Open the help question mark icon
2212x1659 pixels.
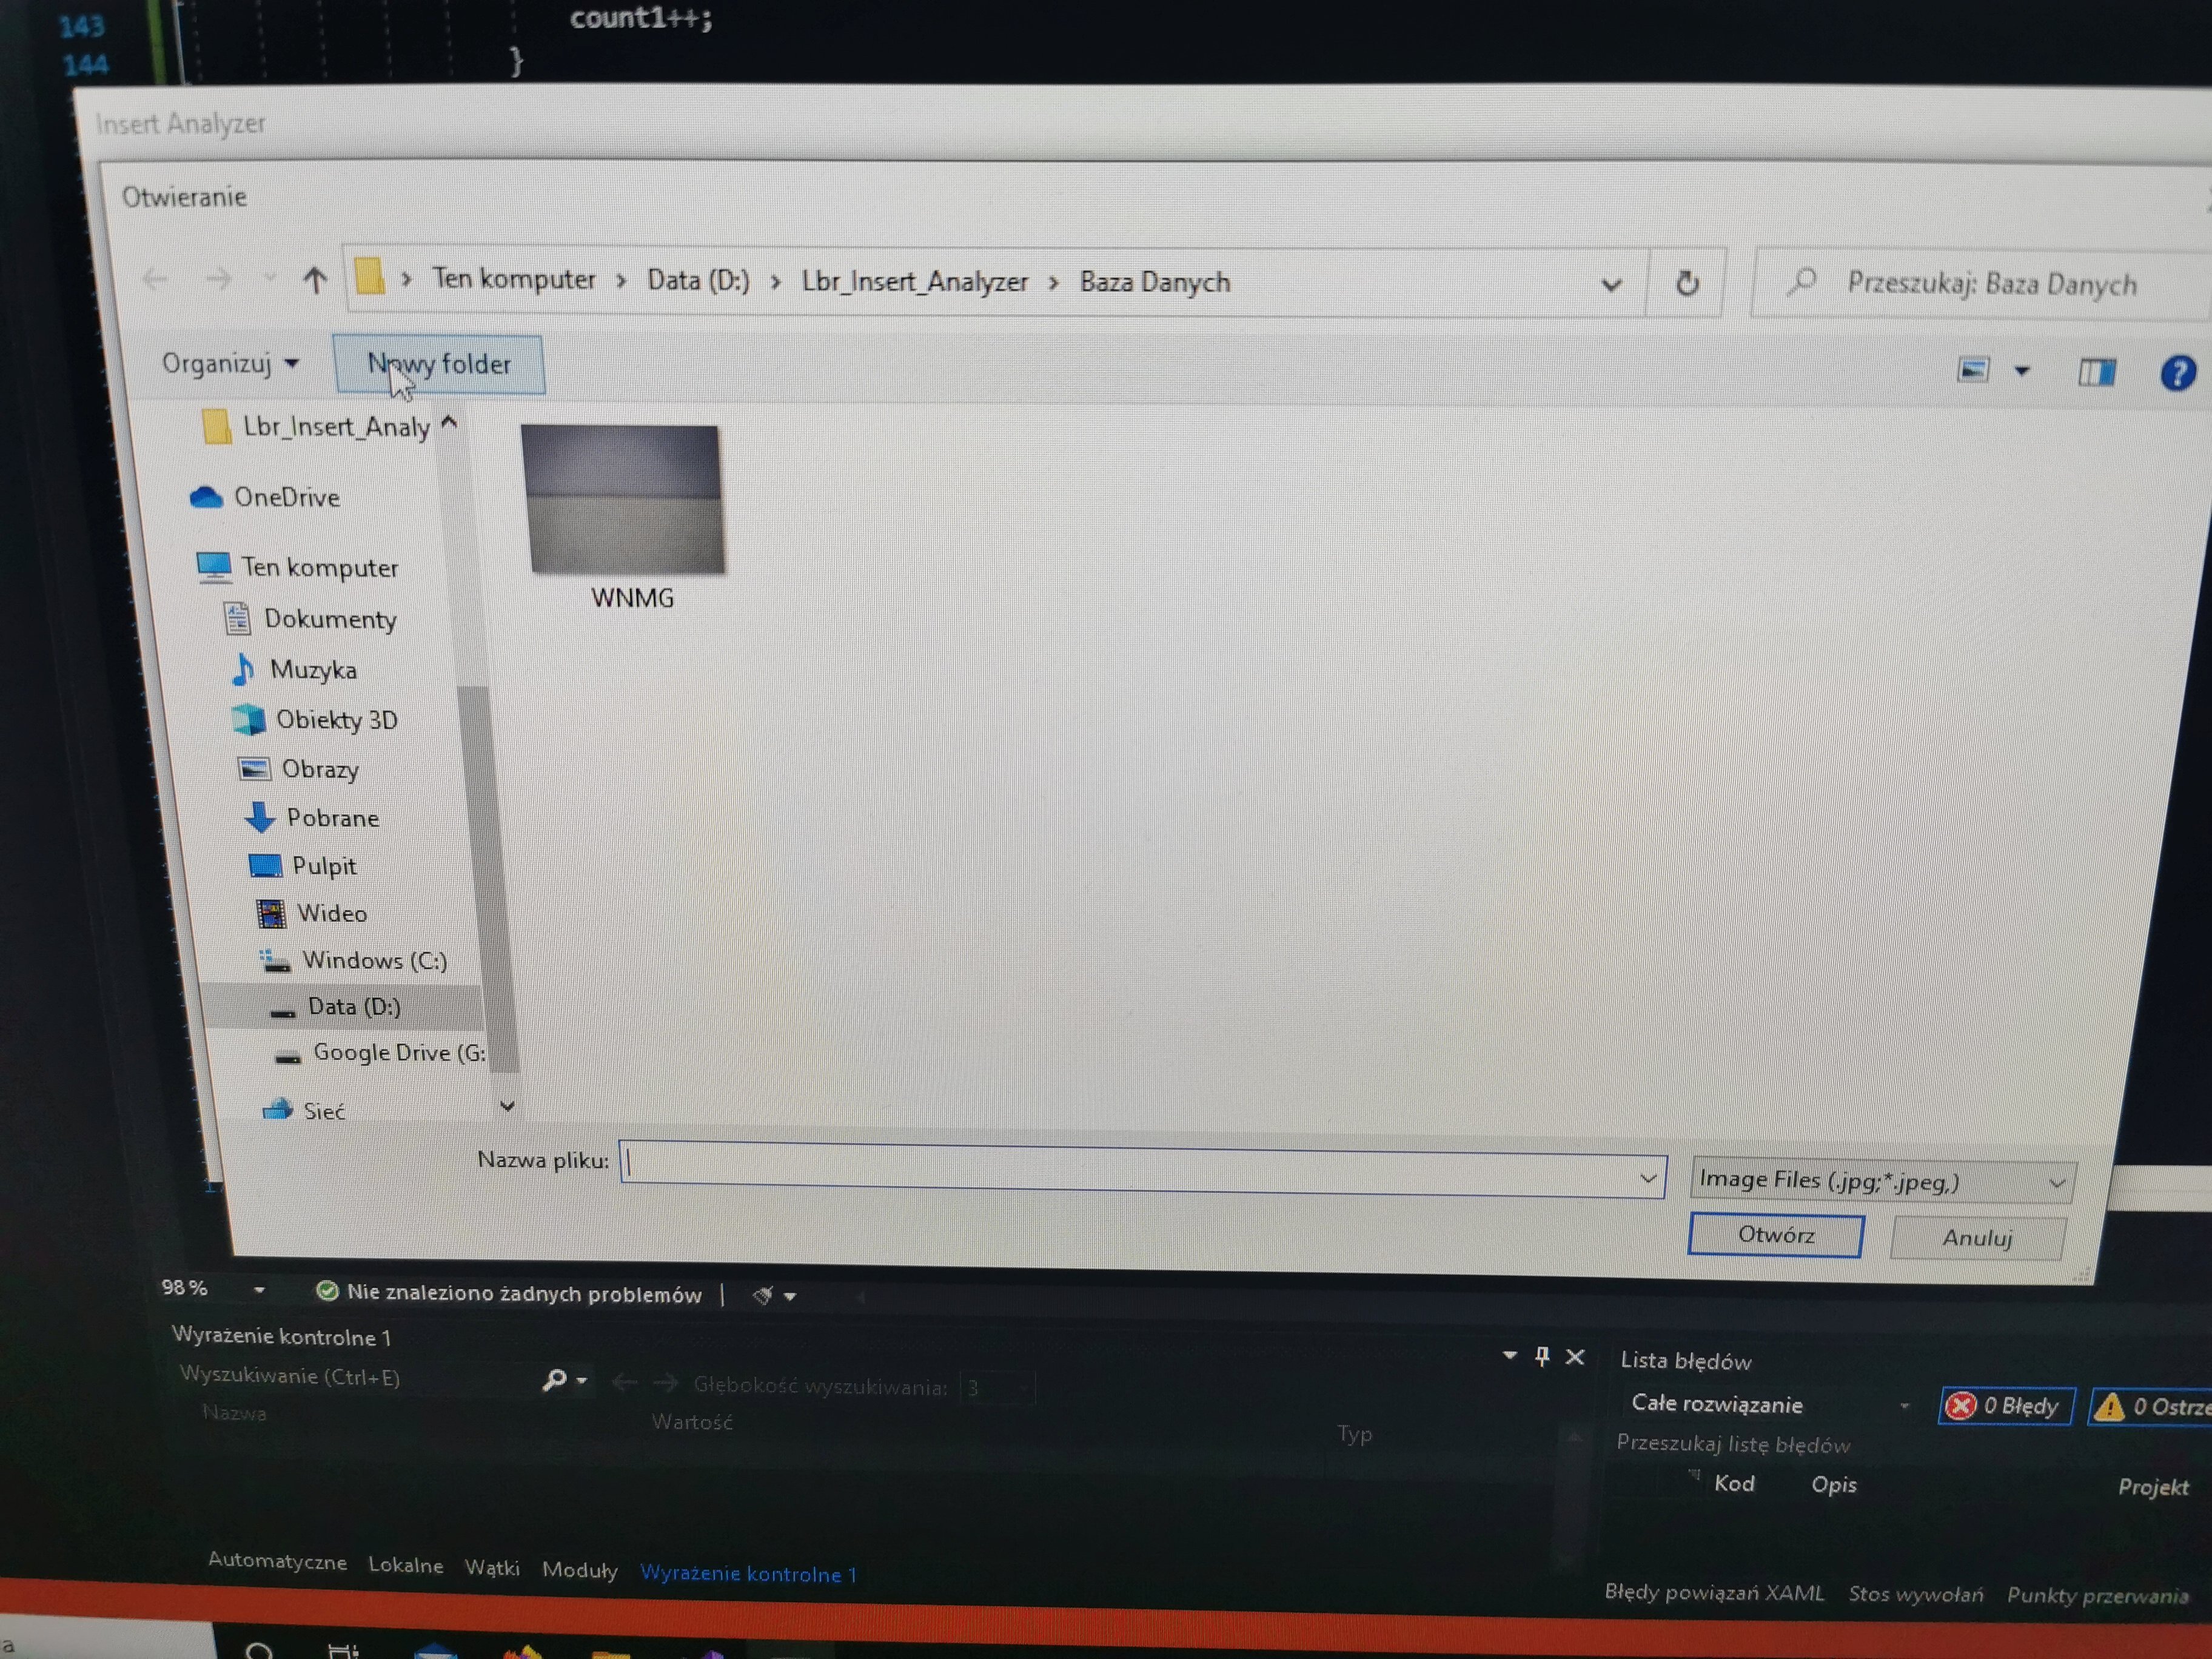pyautogui.click(x=2177, y=373)
